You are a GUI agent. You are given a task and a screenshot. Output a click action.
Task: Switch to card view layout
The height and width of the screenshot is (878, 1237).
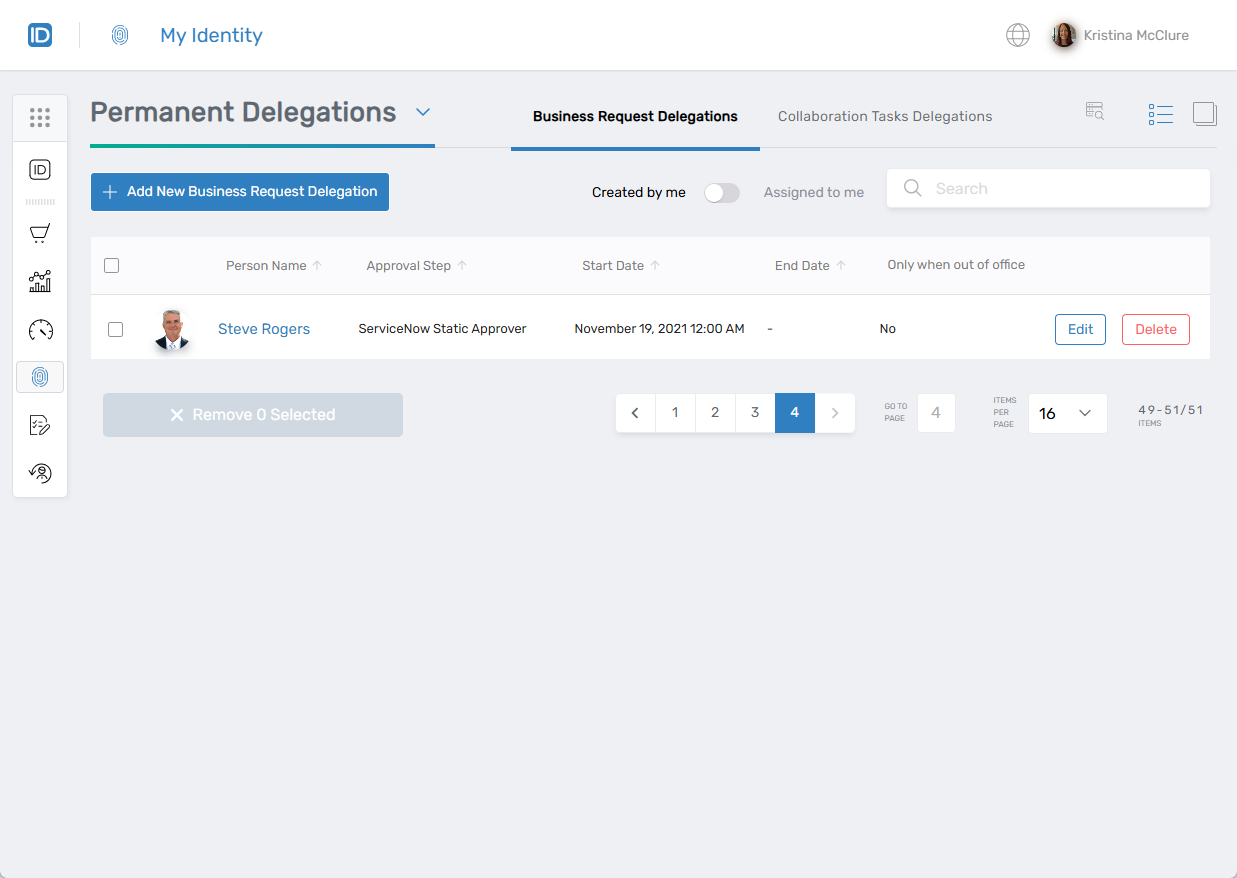click(x=1205, y=113)
